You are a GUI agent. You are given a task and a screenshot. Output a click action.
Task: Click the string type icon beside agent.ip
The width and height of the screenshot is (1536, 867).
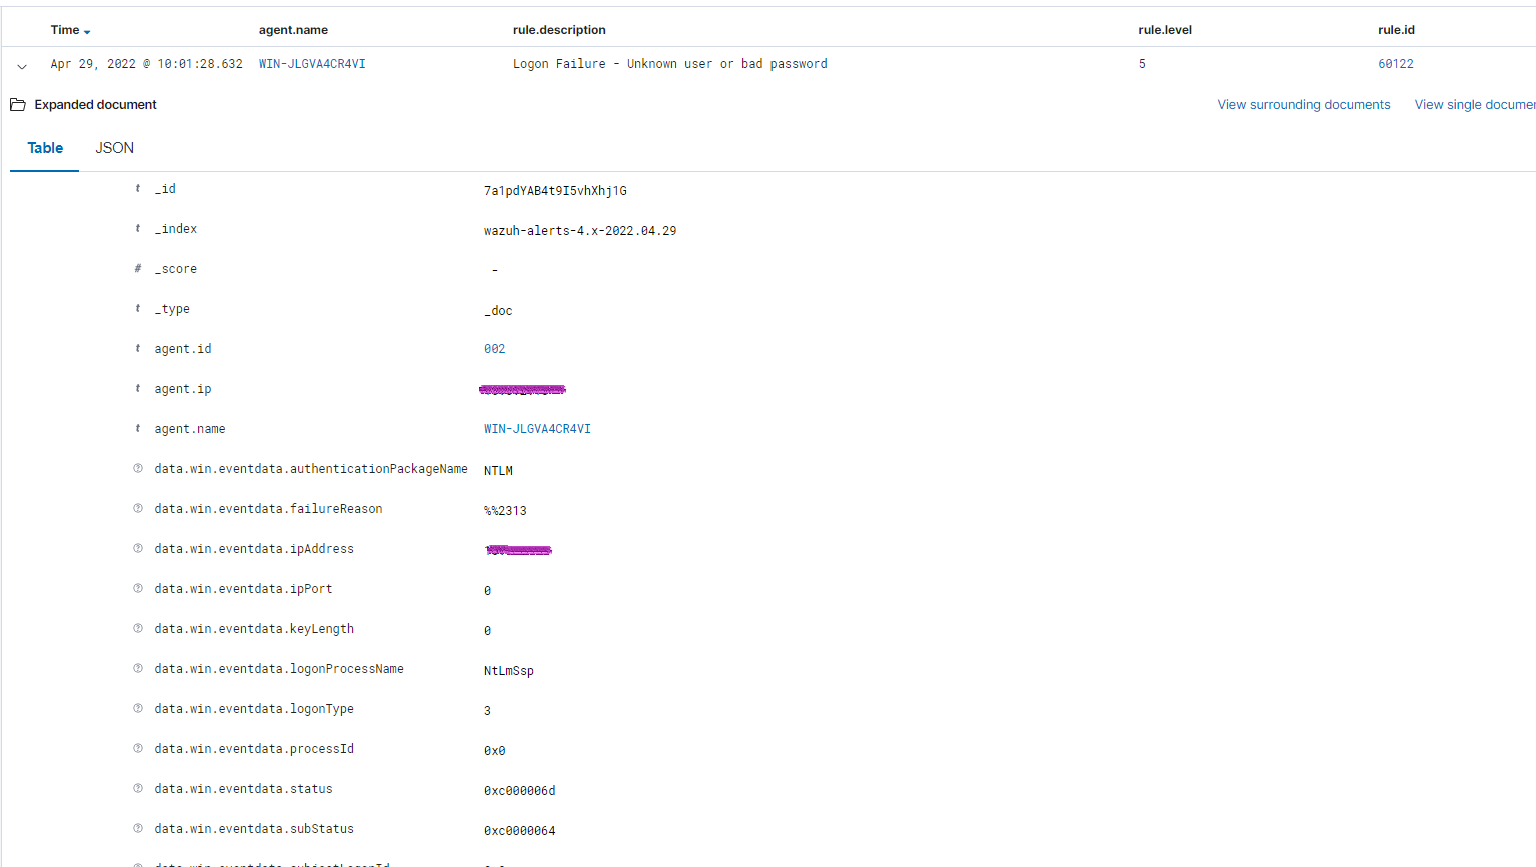(137, 388)
